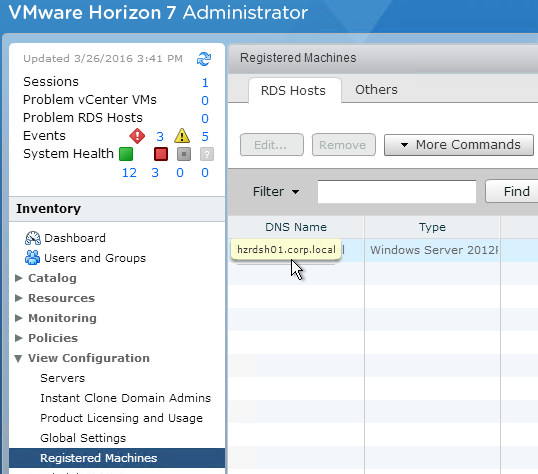The width and height of the screenshot is (538, 474).
Task: Select Global Settings item
Action: pos(83,438)
